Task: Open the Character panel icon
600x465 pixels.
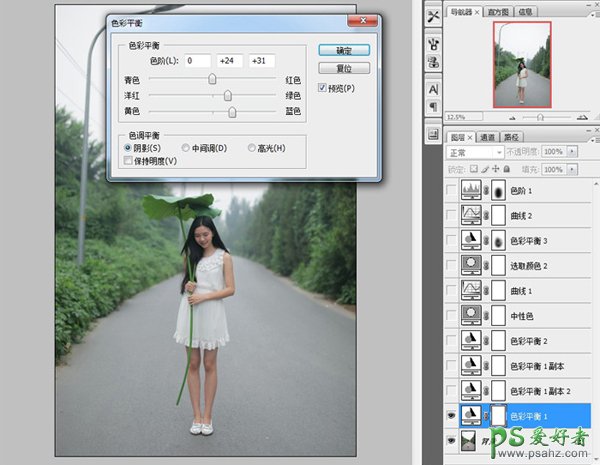Action: 434,89
